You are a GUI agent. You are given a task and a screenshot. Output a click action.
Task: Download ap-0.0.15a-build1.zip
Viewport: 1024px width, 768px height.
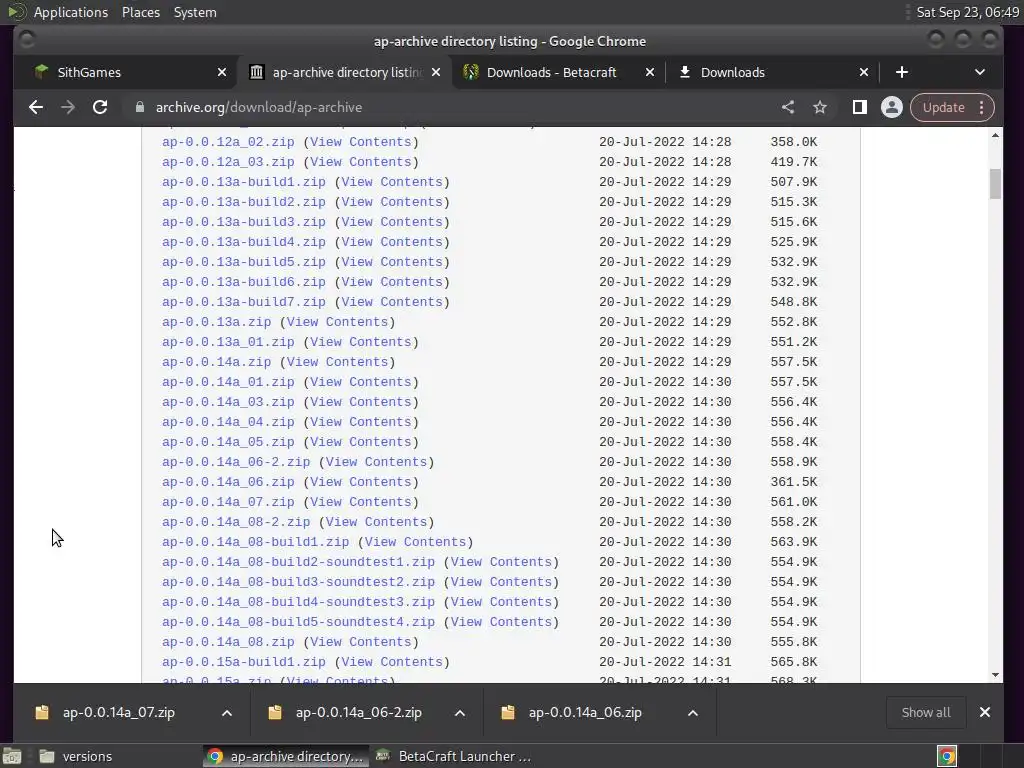tap(244, 662)
